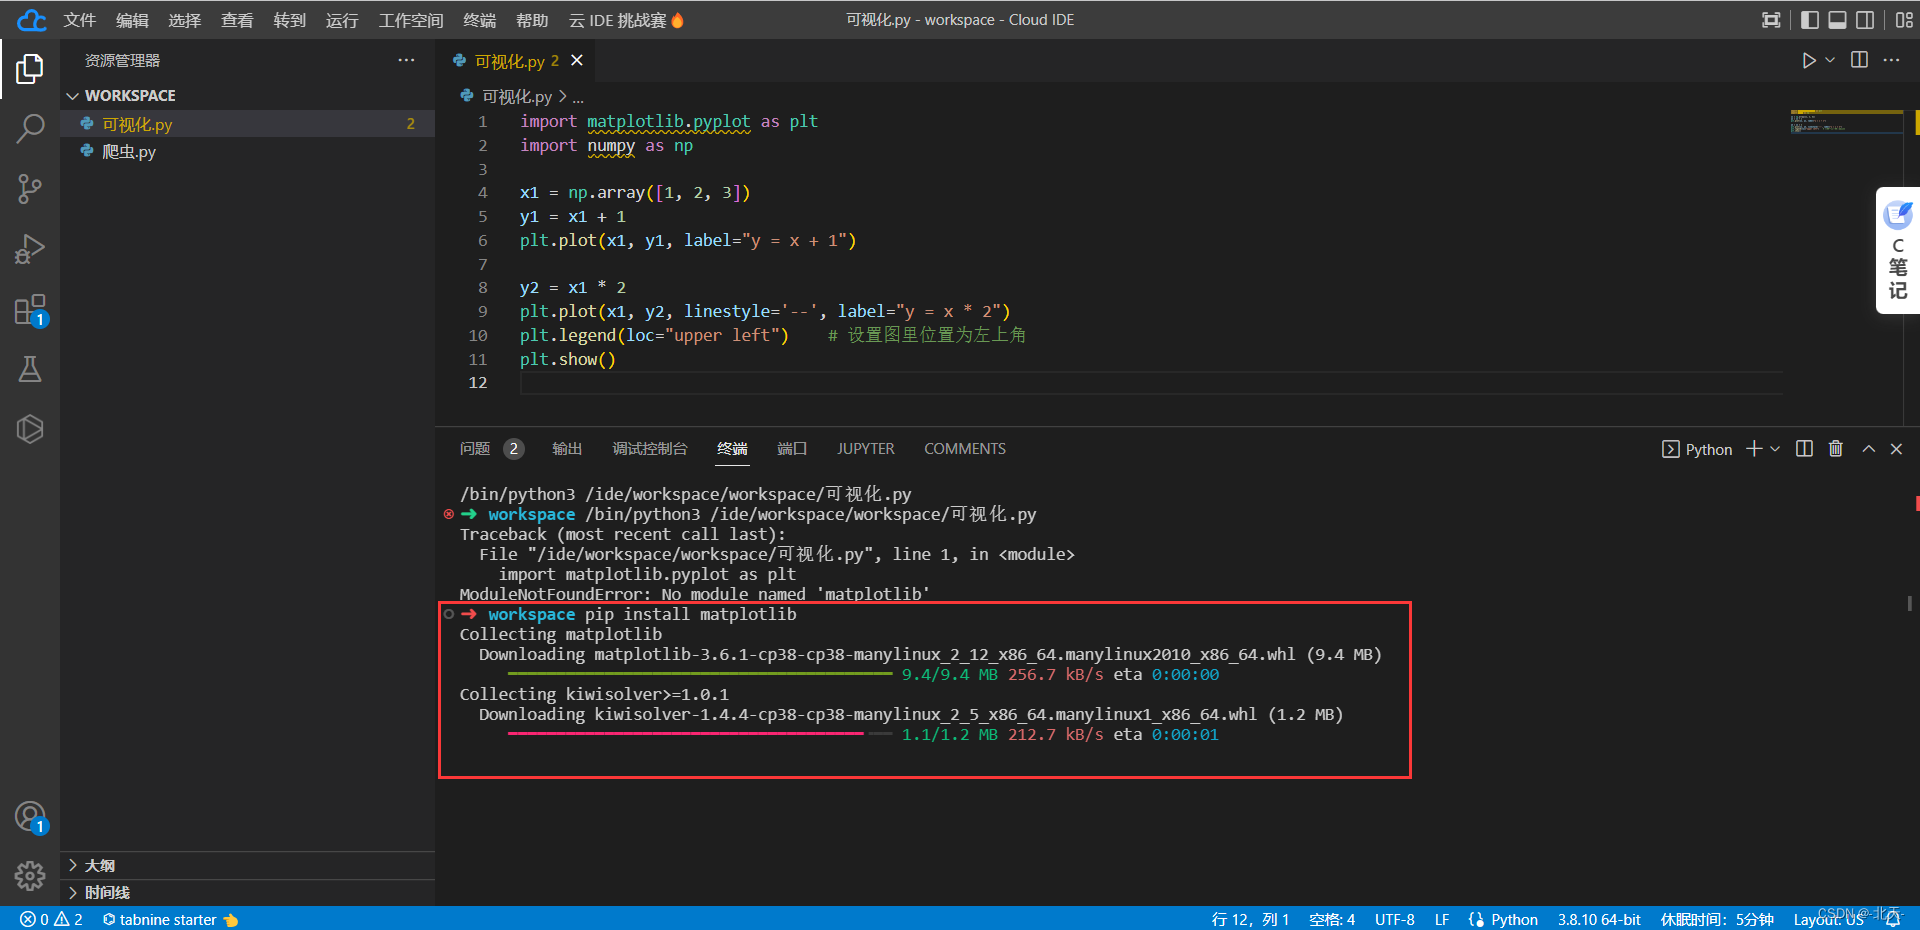Switch to the JUPYTER tab
The width and height of the screenshot is (1920, 930).
click(x=866, y=449)
